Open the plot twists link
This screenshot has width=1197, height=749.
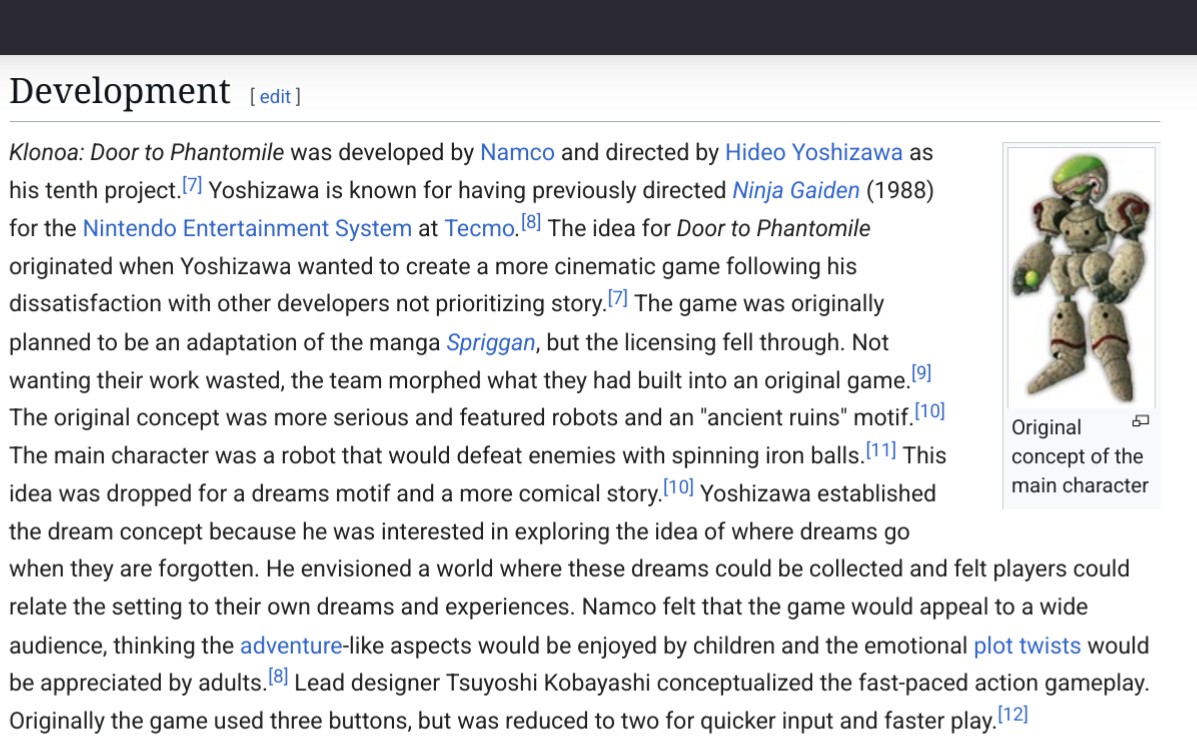pos(1027,646)
